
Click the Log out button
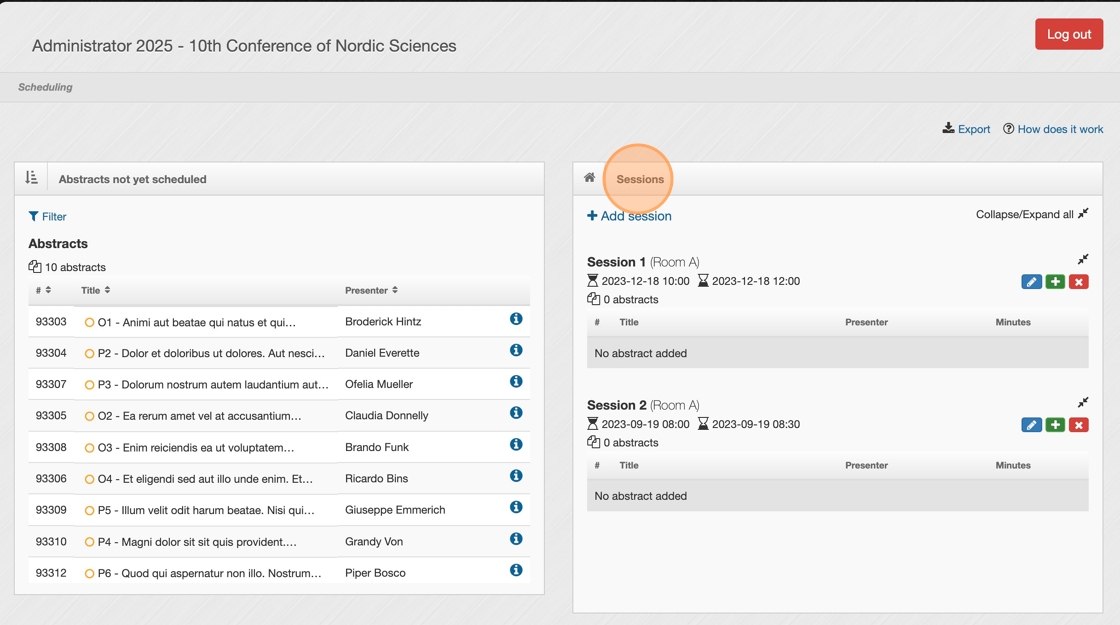pyautogui.click(x=1068, y=34)
